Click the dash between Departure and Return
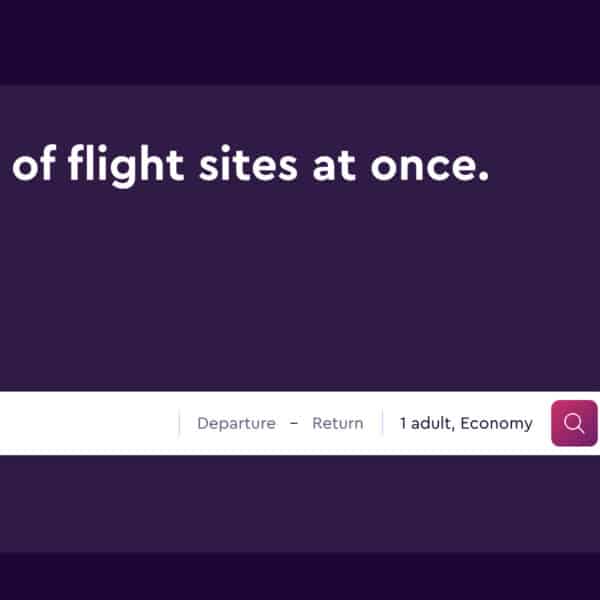 [294, 423]
